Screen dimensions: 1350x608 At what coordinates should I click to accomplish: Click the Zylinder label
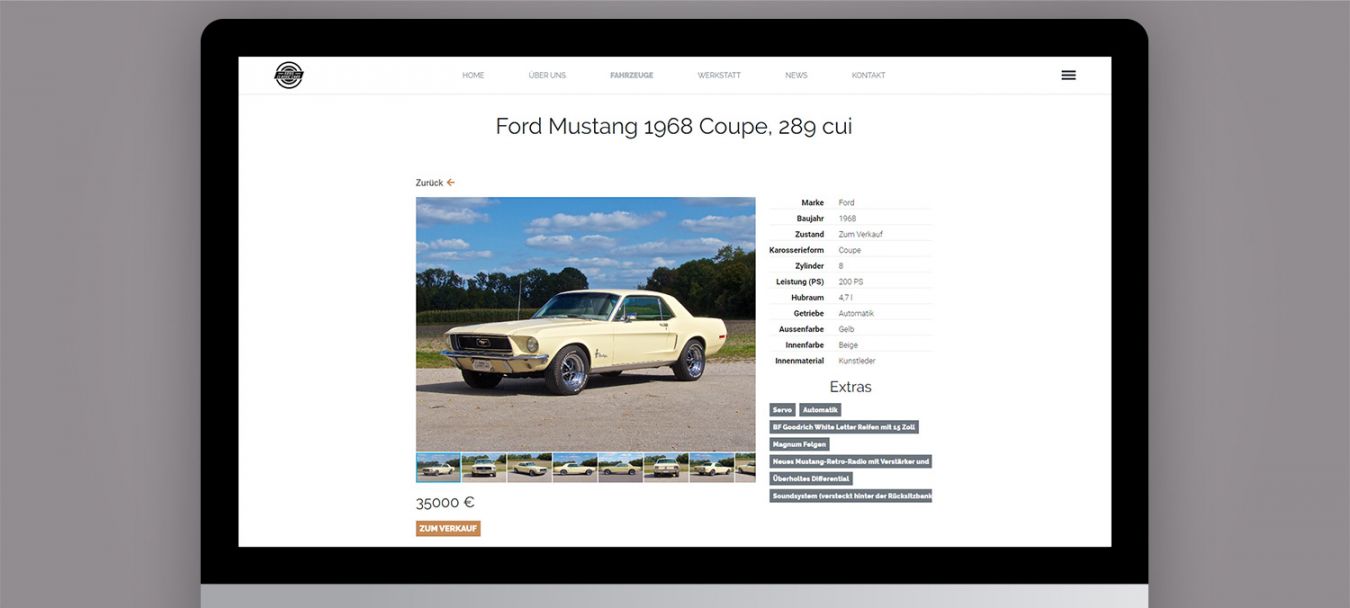point(809,266)
